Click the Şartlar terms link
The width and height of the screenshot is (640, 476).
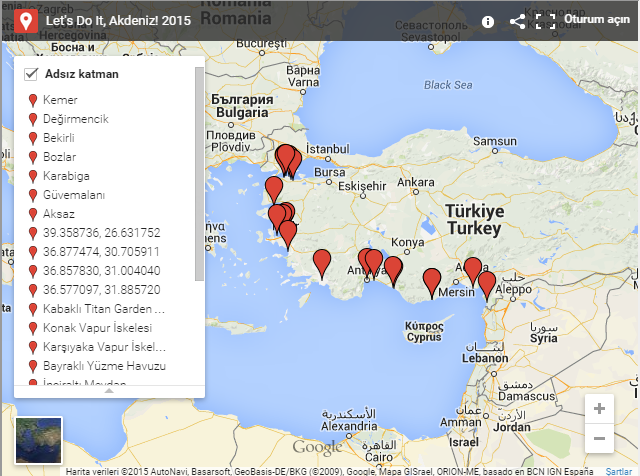(x=618, y=472)
